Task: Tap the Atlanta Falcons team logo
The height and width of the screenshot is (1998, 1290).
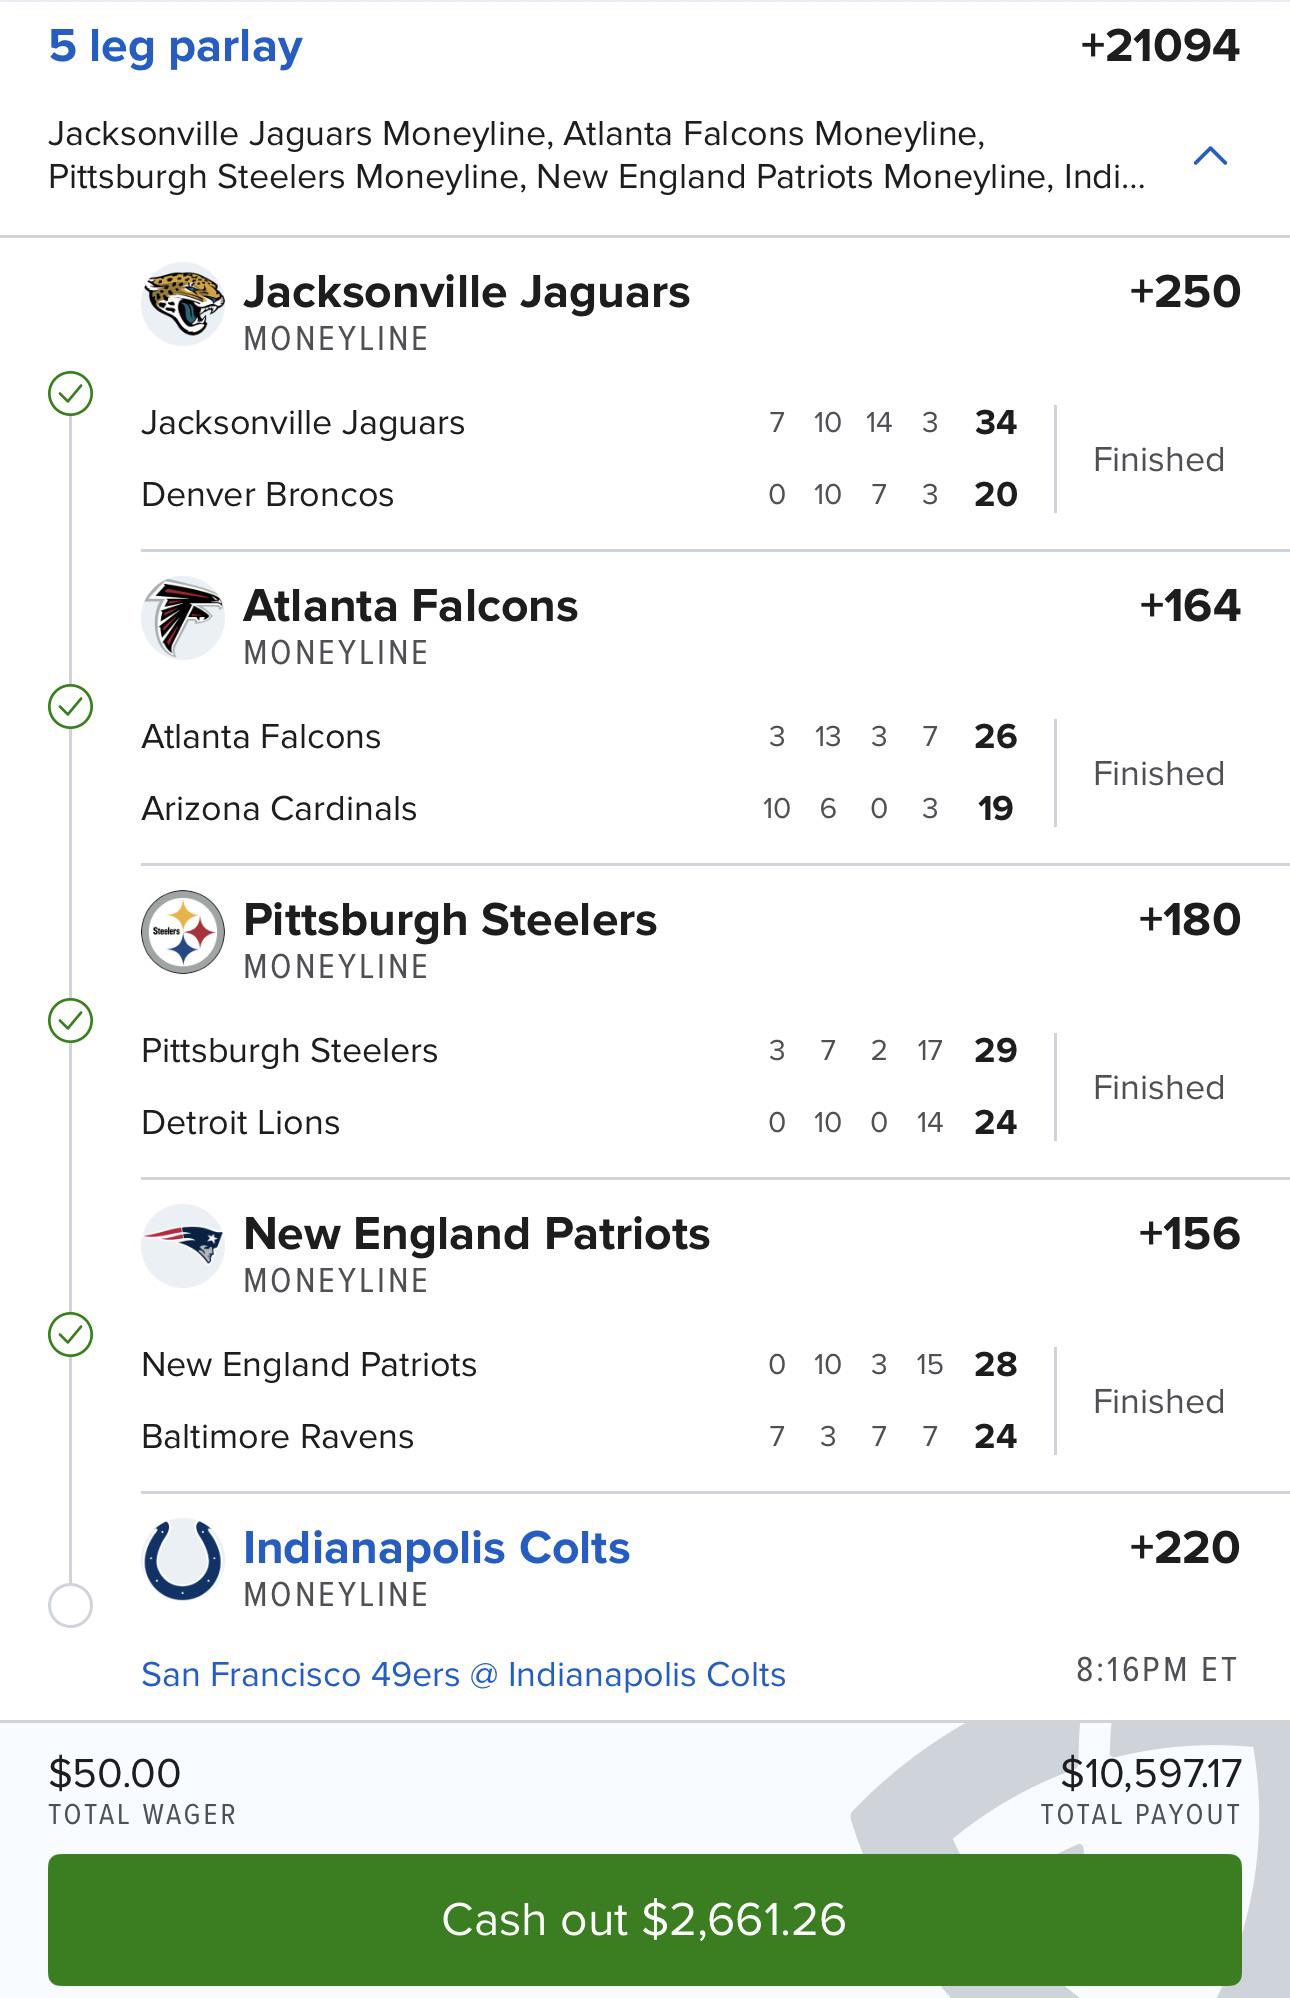Action: pos(183,618)
